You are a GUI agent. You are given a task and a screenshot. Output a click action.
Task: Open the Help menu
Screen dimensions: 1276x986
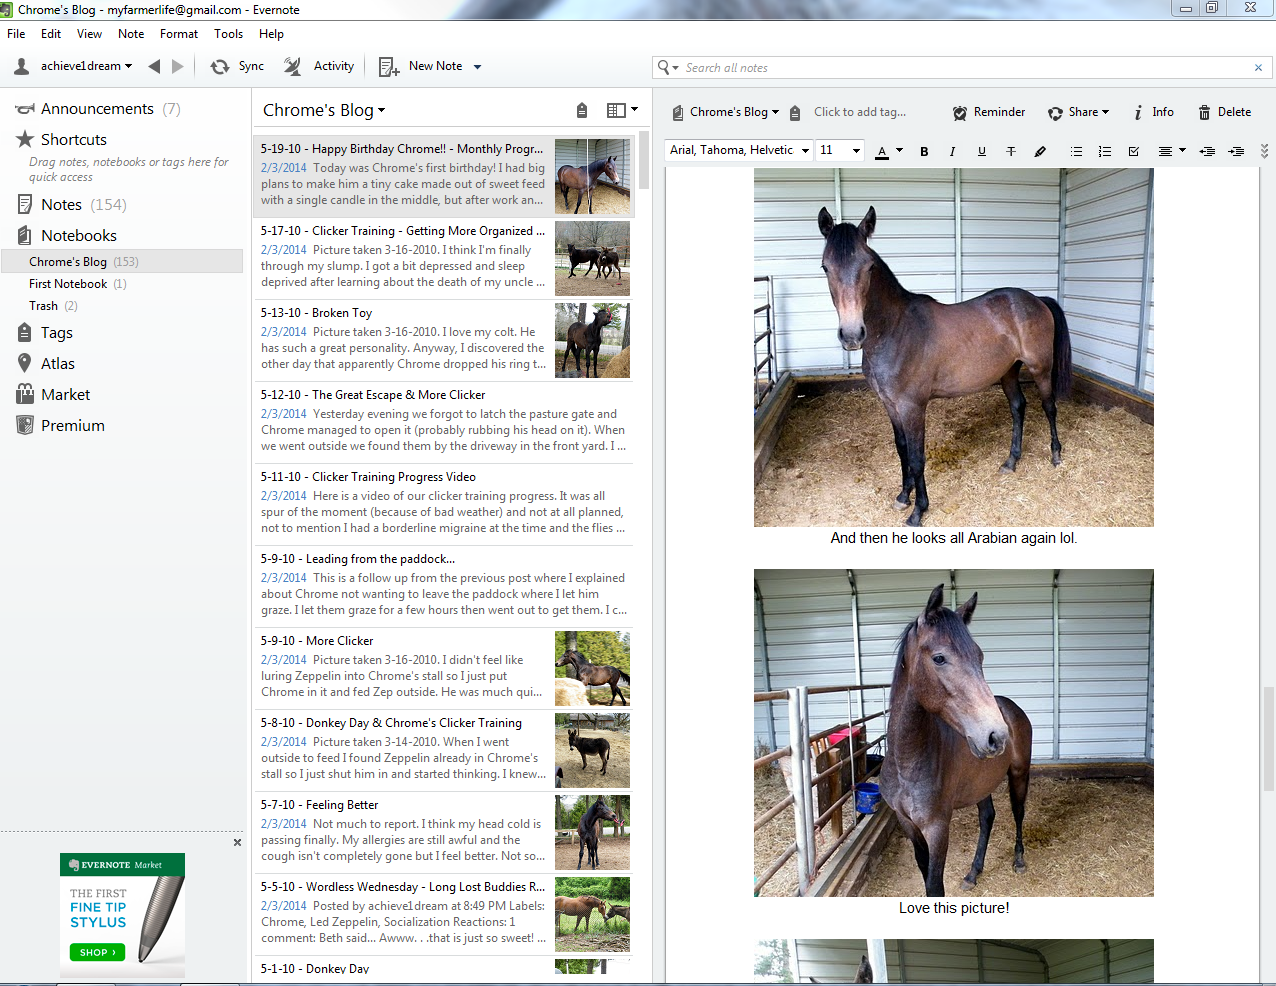[271, 33]
